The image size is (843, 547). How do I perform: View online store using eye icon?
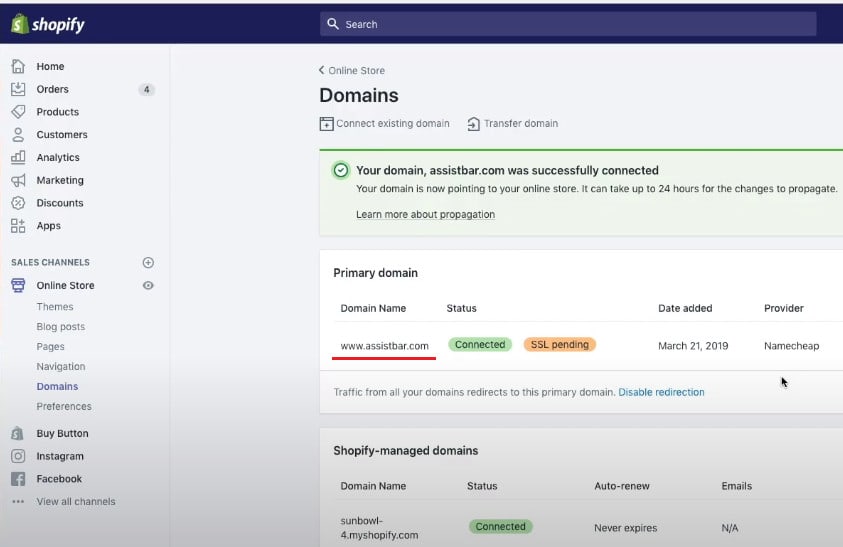148,286
